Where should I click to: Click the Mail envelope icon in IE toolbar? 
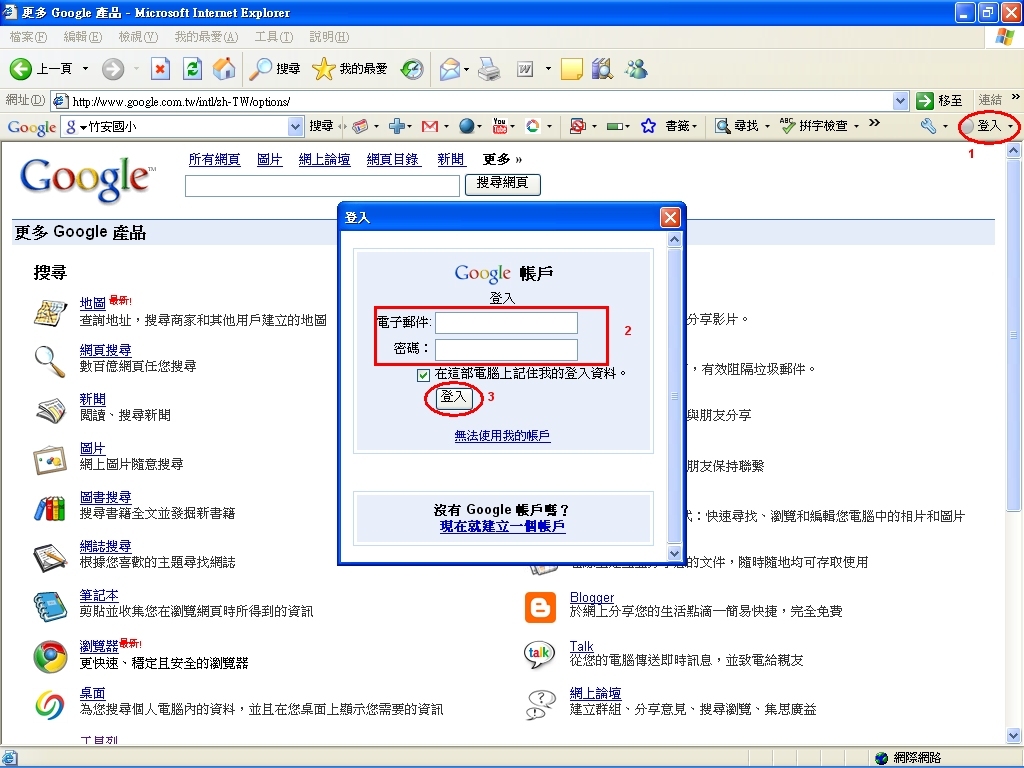point(450,69)
